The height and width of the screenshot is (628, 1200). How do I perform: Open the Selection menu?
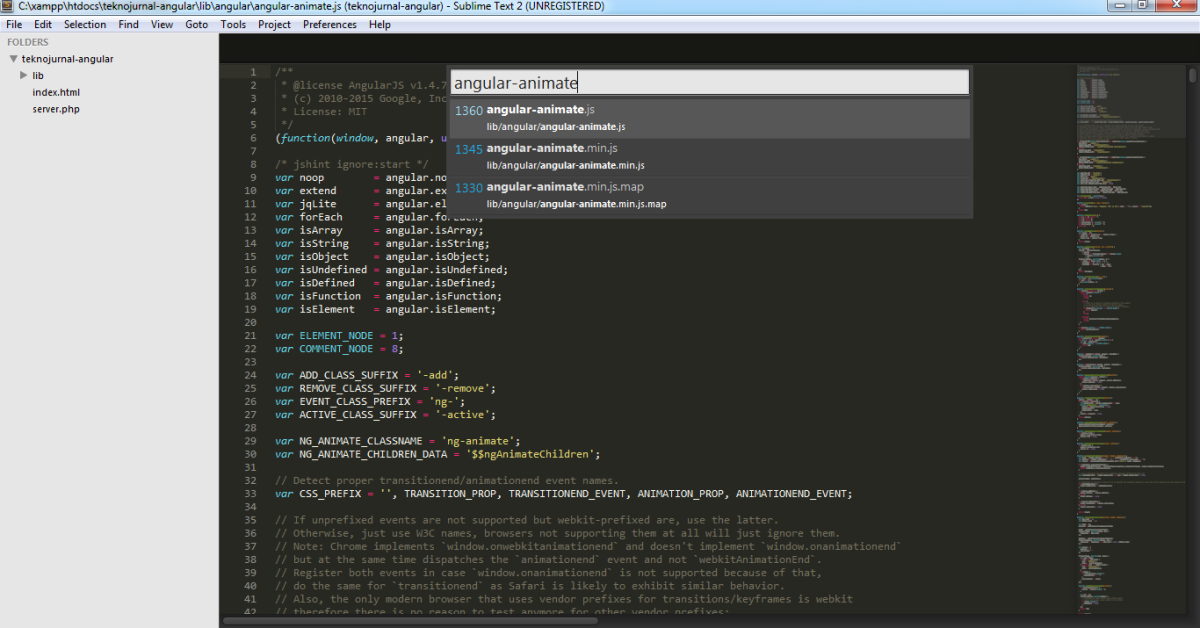click(x=84, y=24)
